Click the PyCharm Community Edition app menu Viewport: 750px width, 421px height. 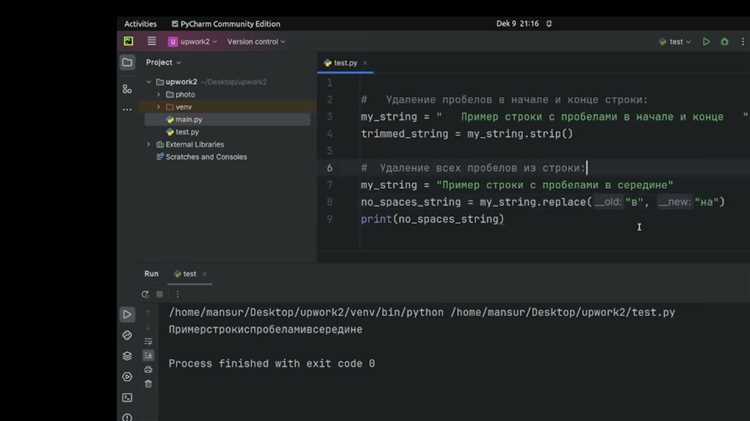tap(226, 24)
